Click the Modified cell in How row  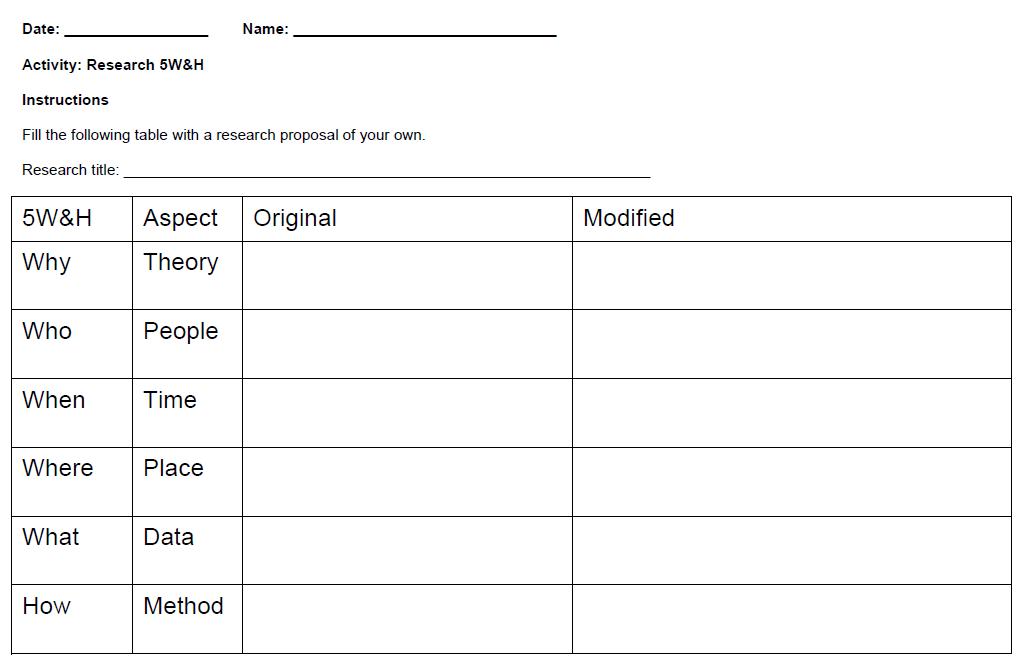(791, 619)
